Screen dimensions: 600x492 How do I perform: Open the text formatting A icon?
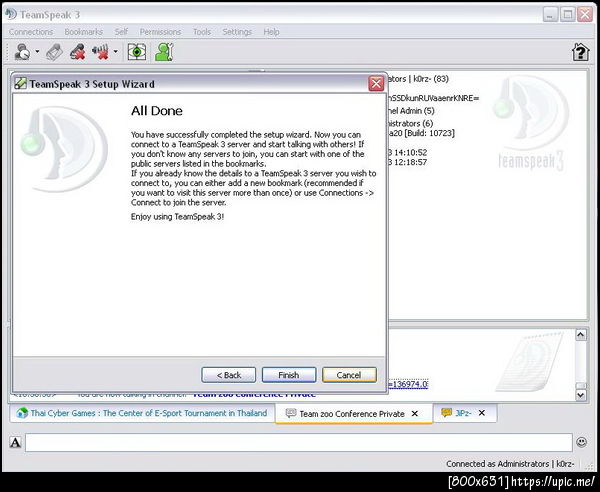coord(15,443)
